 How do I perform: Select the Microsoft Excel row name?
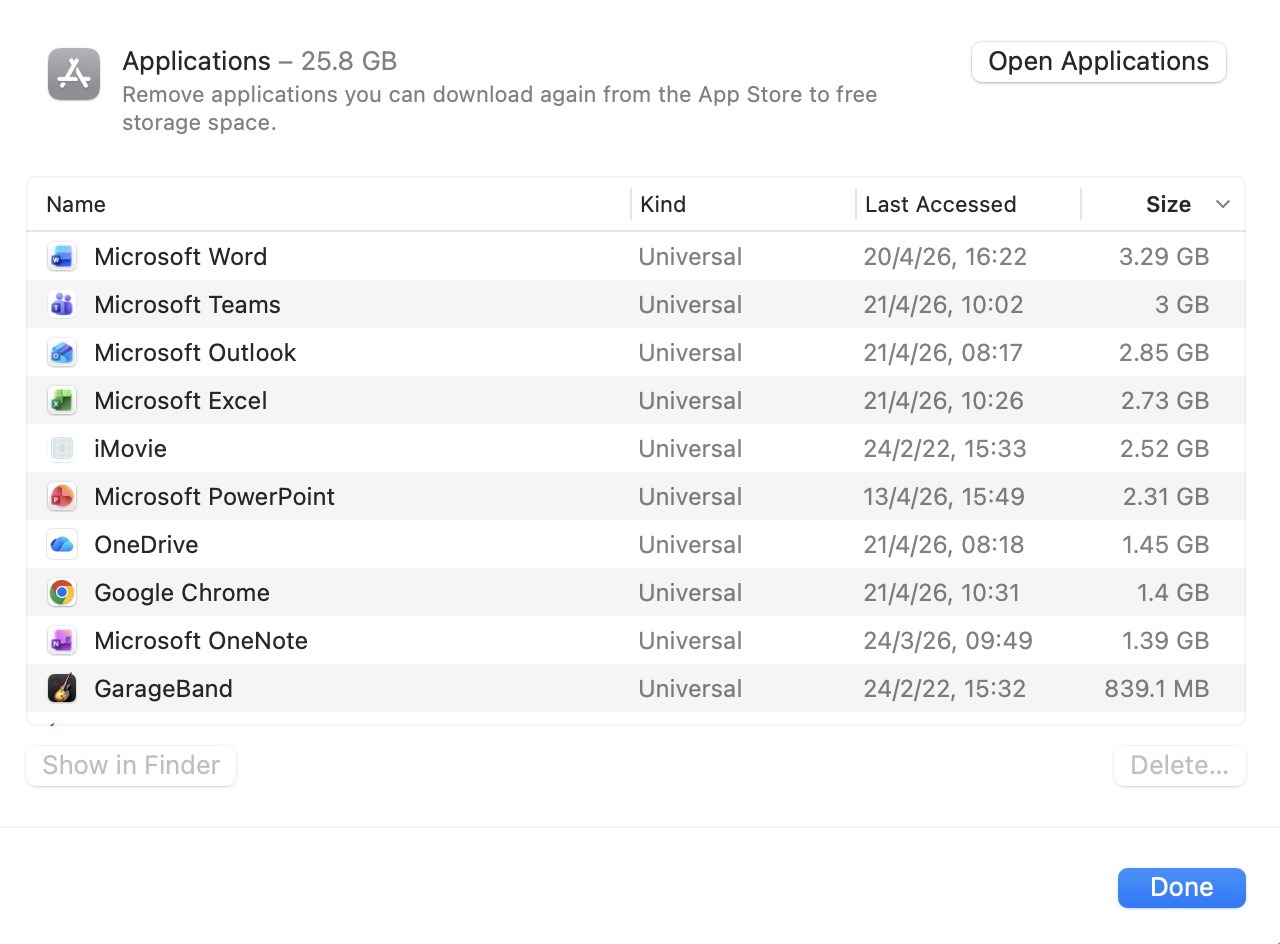[x=181, y=401]
